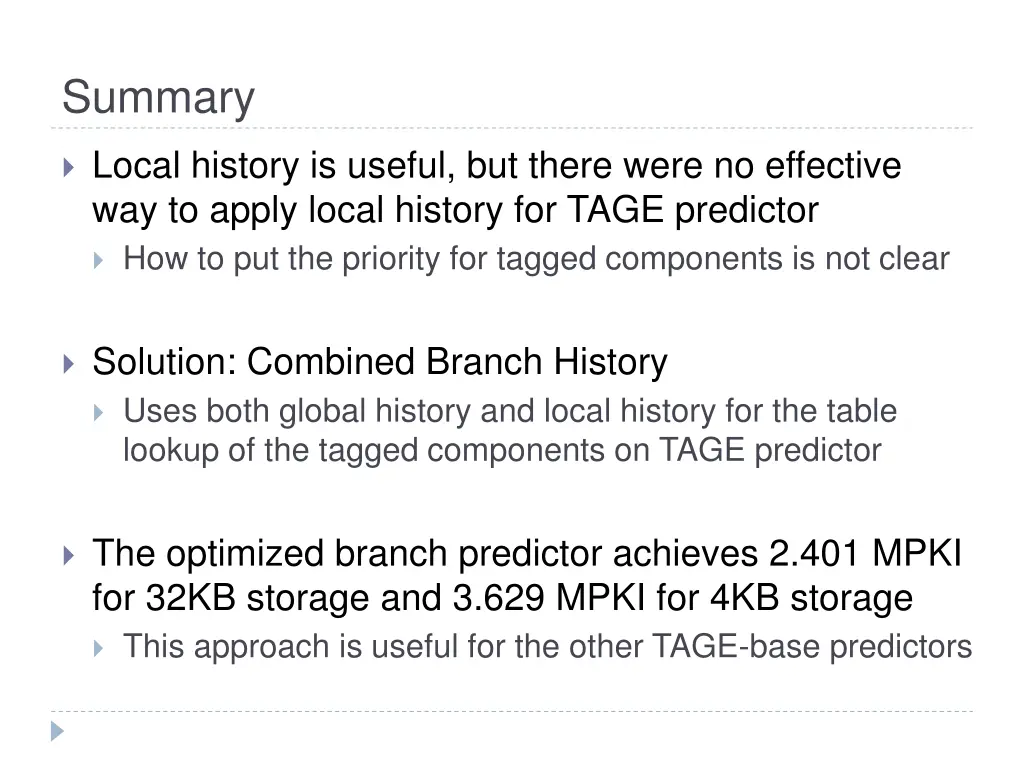
Task: Click the sub-bullet arrow before 'This approach is useful'
Action: (x=99, y=648)
